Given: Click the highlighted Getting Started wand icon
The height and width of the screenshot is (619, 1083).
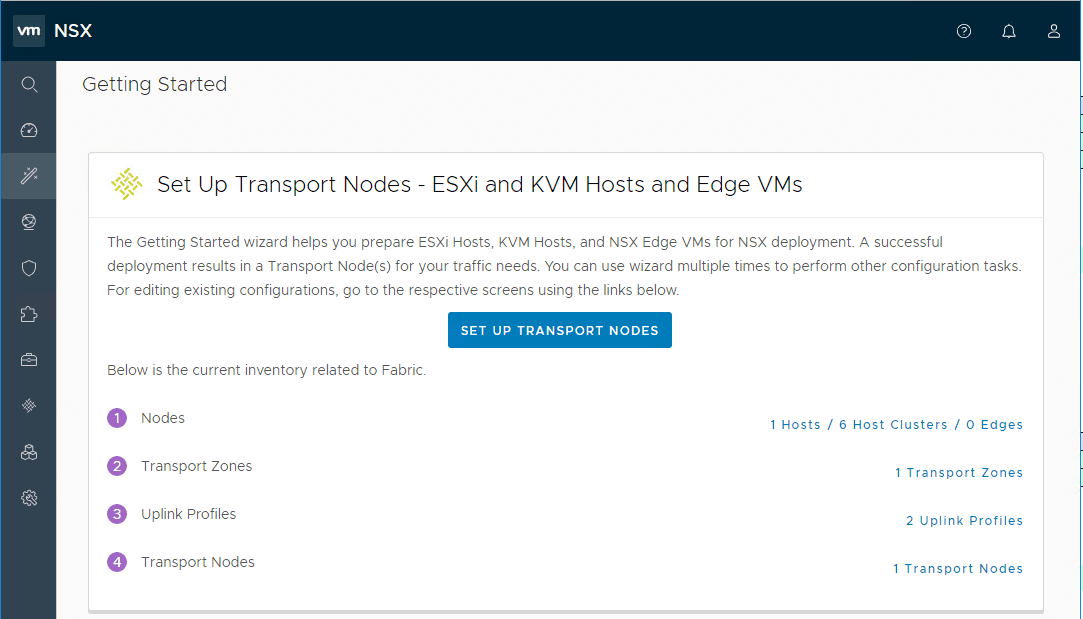Looking at the screenshot, I should click(x=29, y=175).
